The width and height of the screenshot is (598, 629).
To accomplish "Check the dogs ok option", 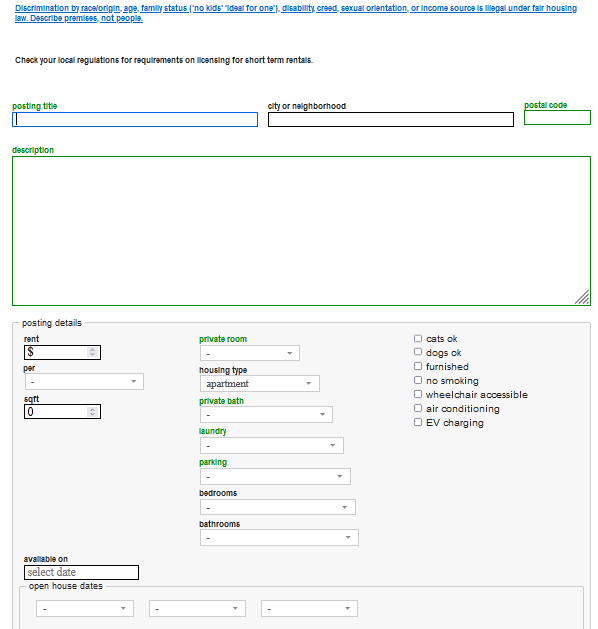I will point(418,352).
